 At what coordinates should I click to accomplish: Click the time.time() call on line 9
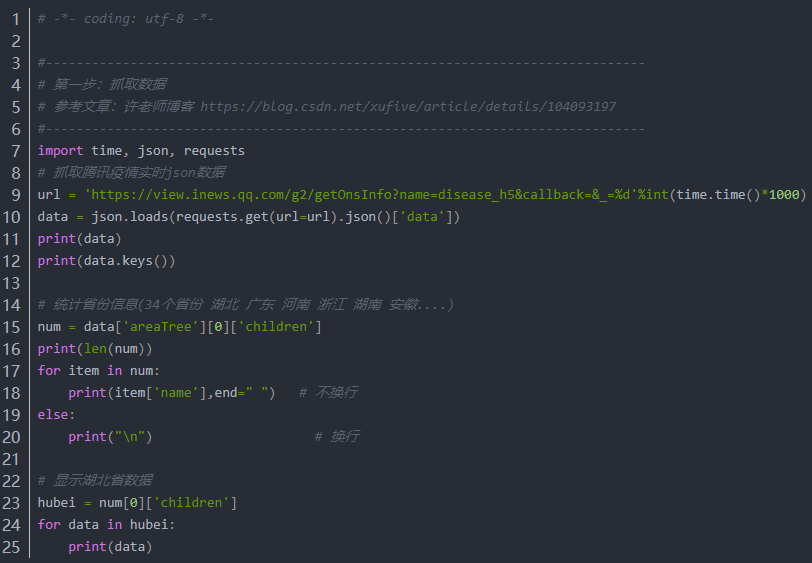[x=718, y=195]
